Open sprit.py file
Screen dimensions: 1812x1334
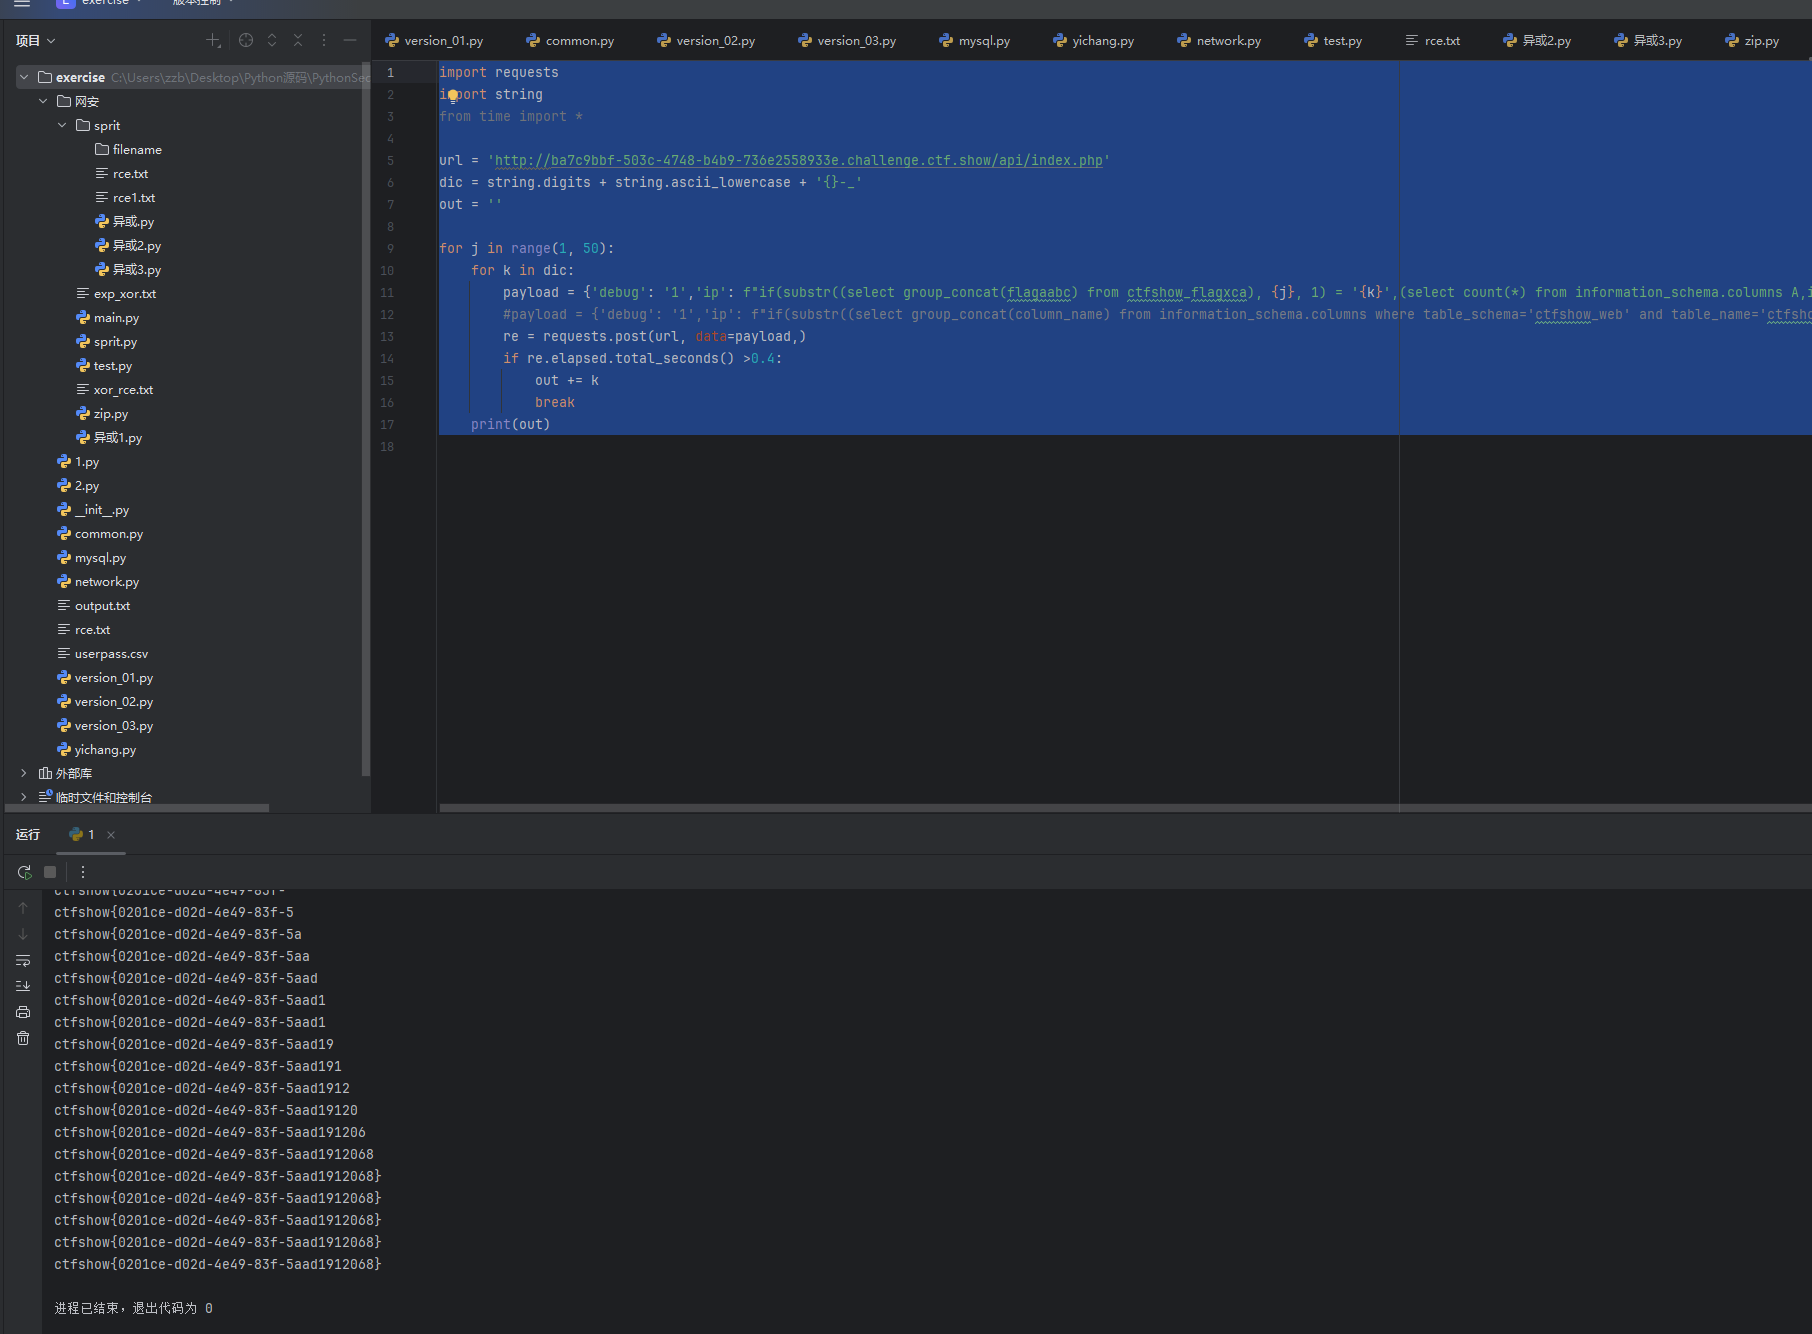(106, 341)
